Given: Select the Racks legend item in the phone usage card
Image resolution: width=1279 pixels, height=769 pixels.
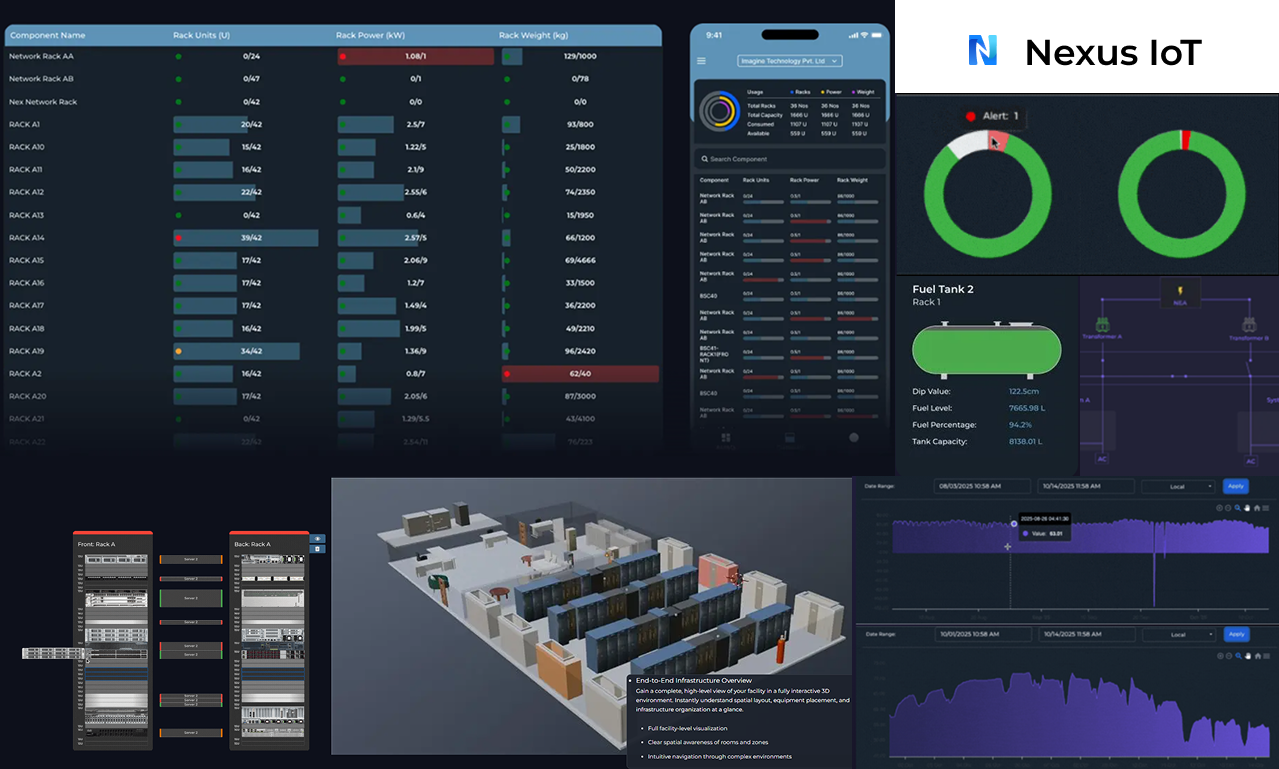Looking at the screenshot, I should pyautogui.click(x=800, y=92).
